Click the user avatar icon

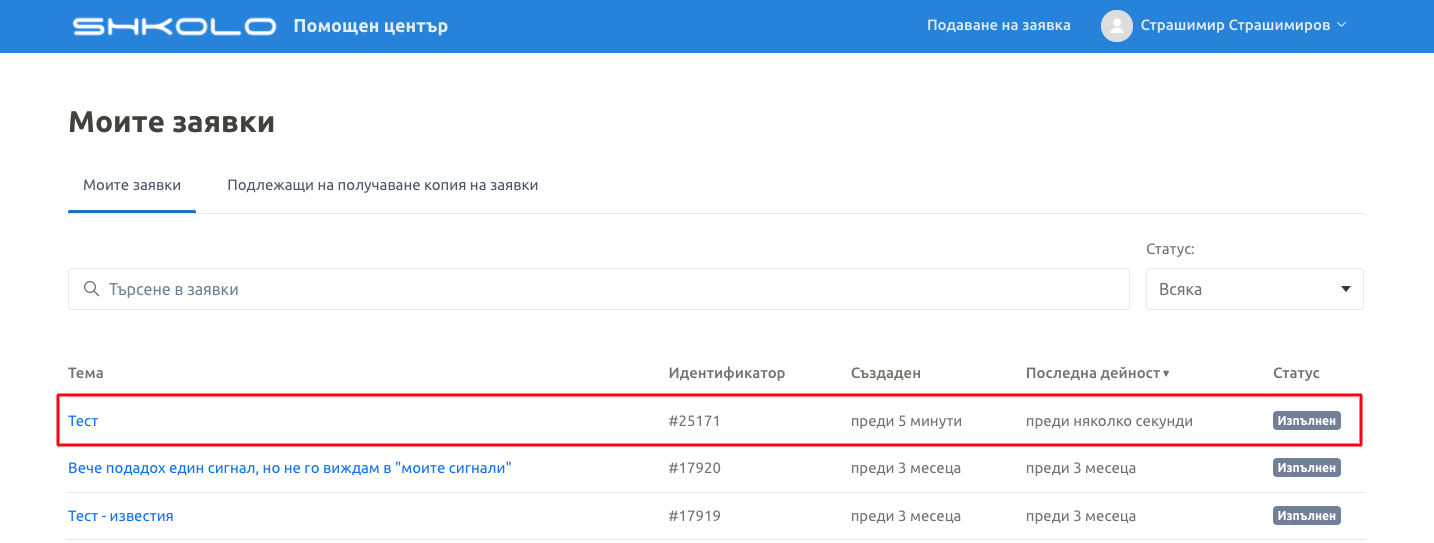point(1116,26)
